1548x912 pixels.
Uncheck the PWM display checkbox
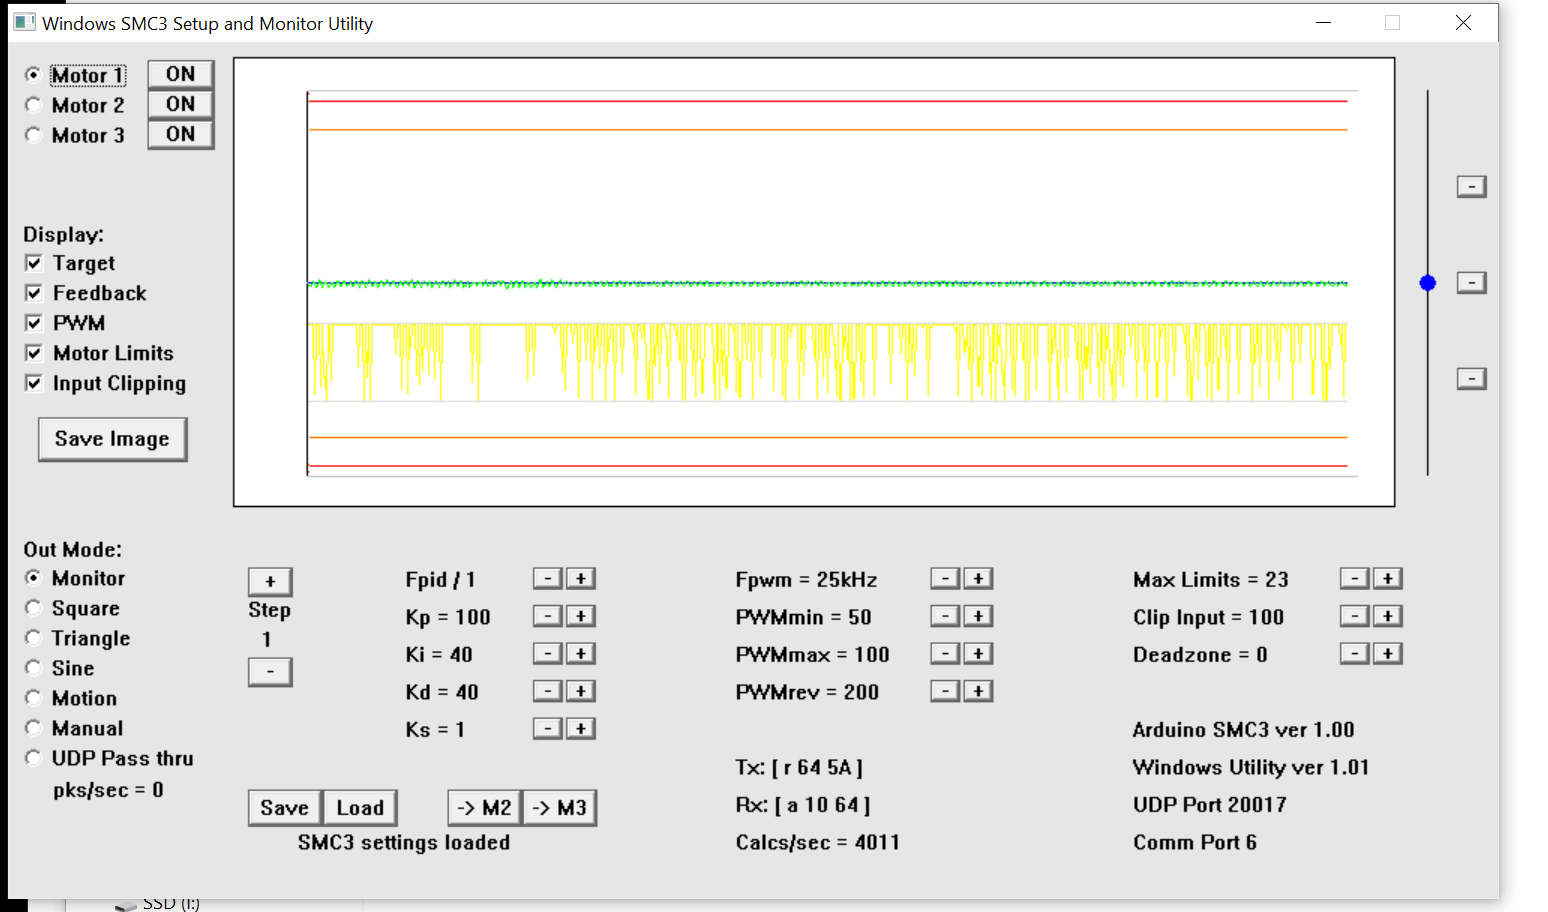tap(34, 323)
